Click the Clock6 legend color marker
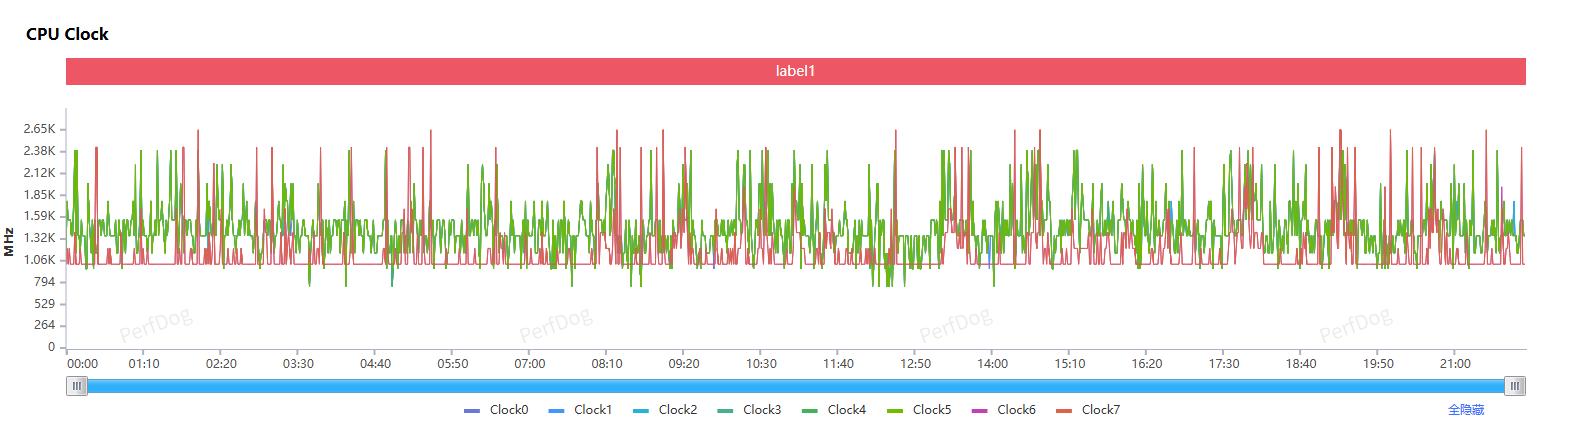 click(979, 410)
